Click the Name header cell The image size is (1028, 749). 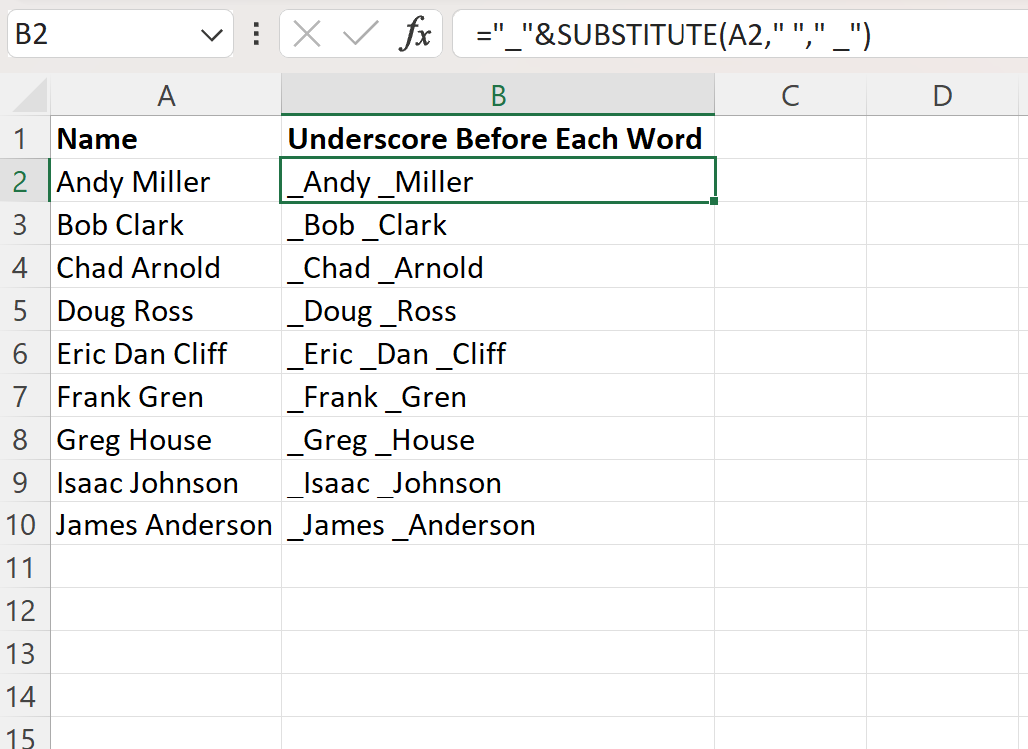point(166,138)
